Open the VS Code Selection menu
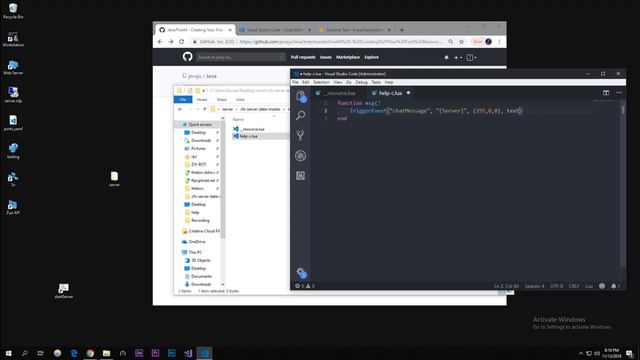The image size is (640, 360). pos(321,82)
